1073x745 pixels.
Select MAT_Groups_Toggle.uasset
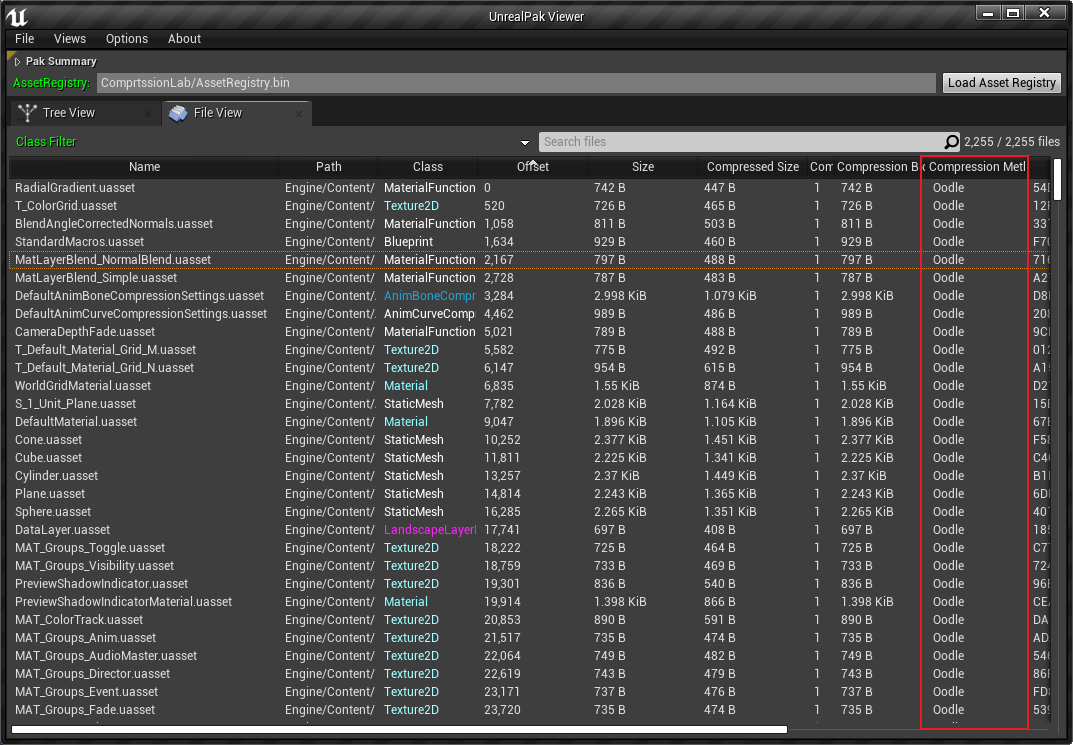coord(530,548)
